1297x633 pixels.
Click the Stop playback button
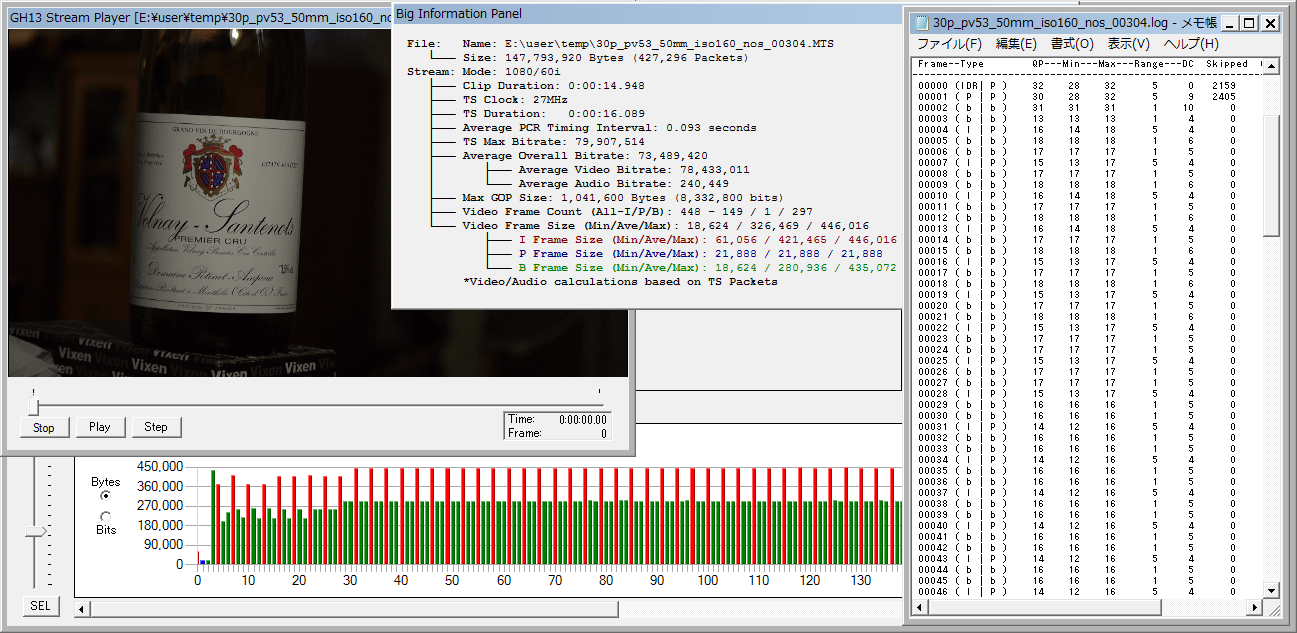pyautogui.click(x=44, y=427)
